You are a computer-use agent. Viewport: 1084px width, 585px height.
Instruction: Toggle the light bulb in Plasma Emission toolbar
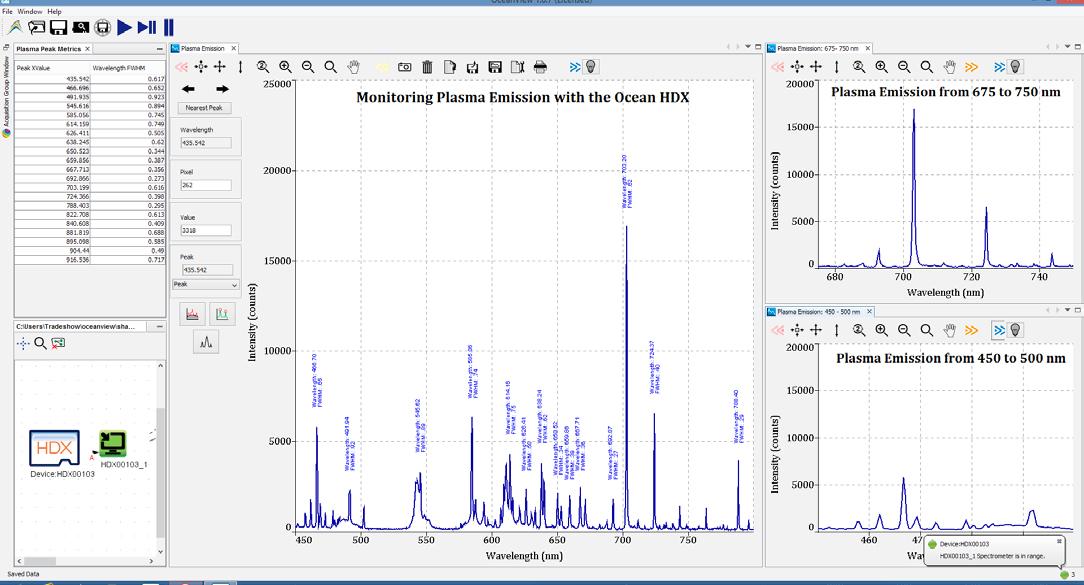(x=591, y=67)
